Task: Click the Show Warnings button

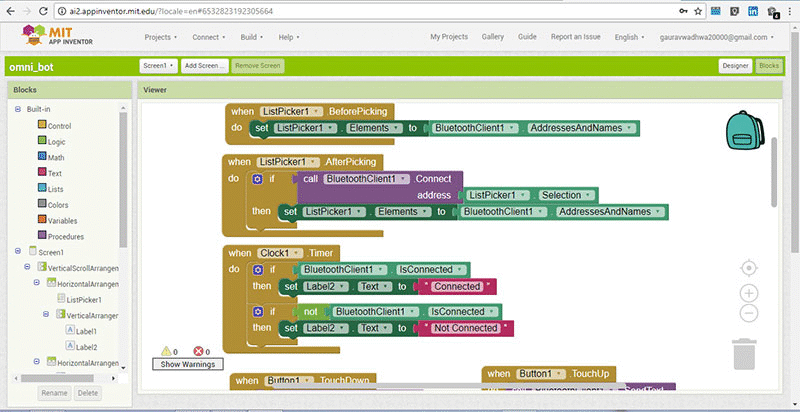Action: click(x=187, y=364)
